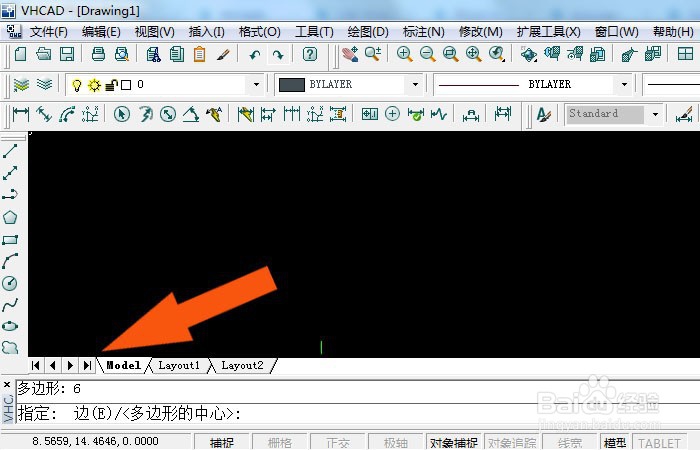Screen dimensions: 700x450
Task: Select the Arc draw tool
Action: (x=10, y=261)
